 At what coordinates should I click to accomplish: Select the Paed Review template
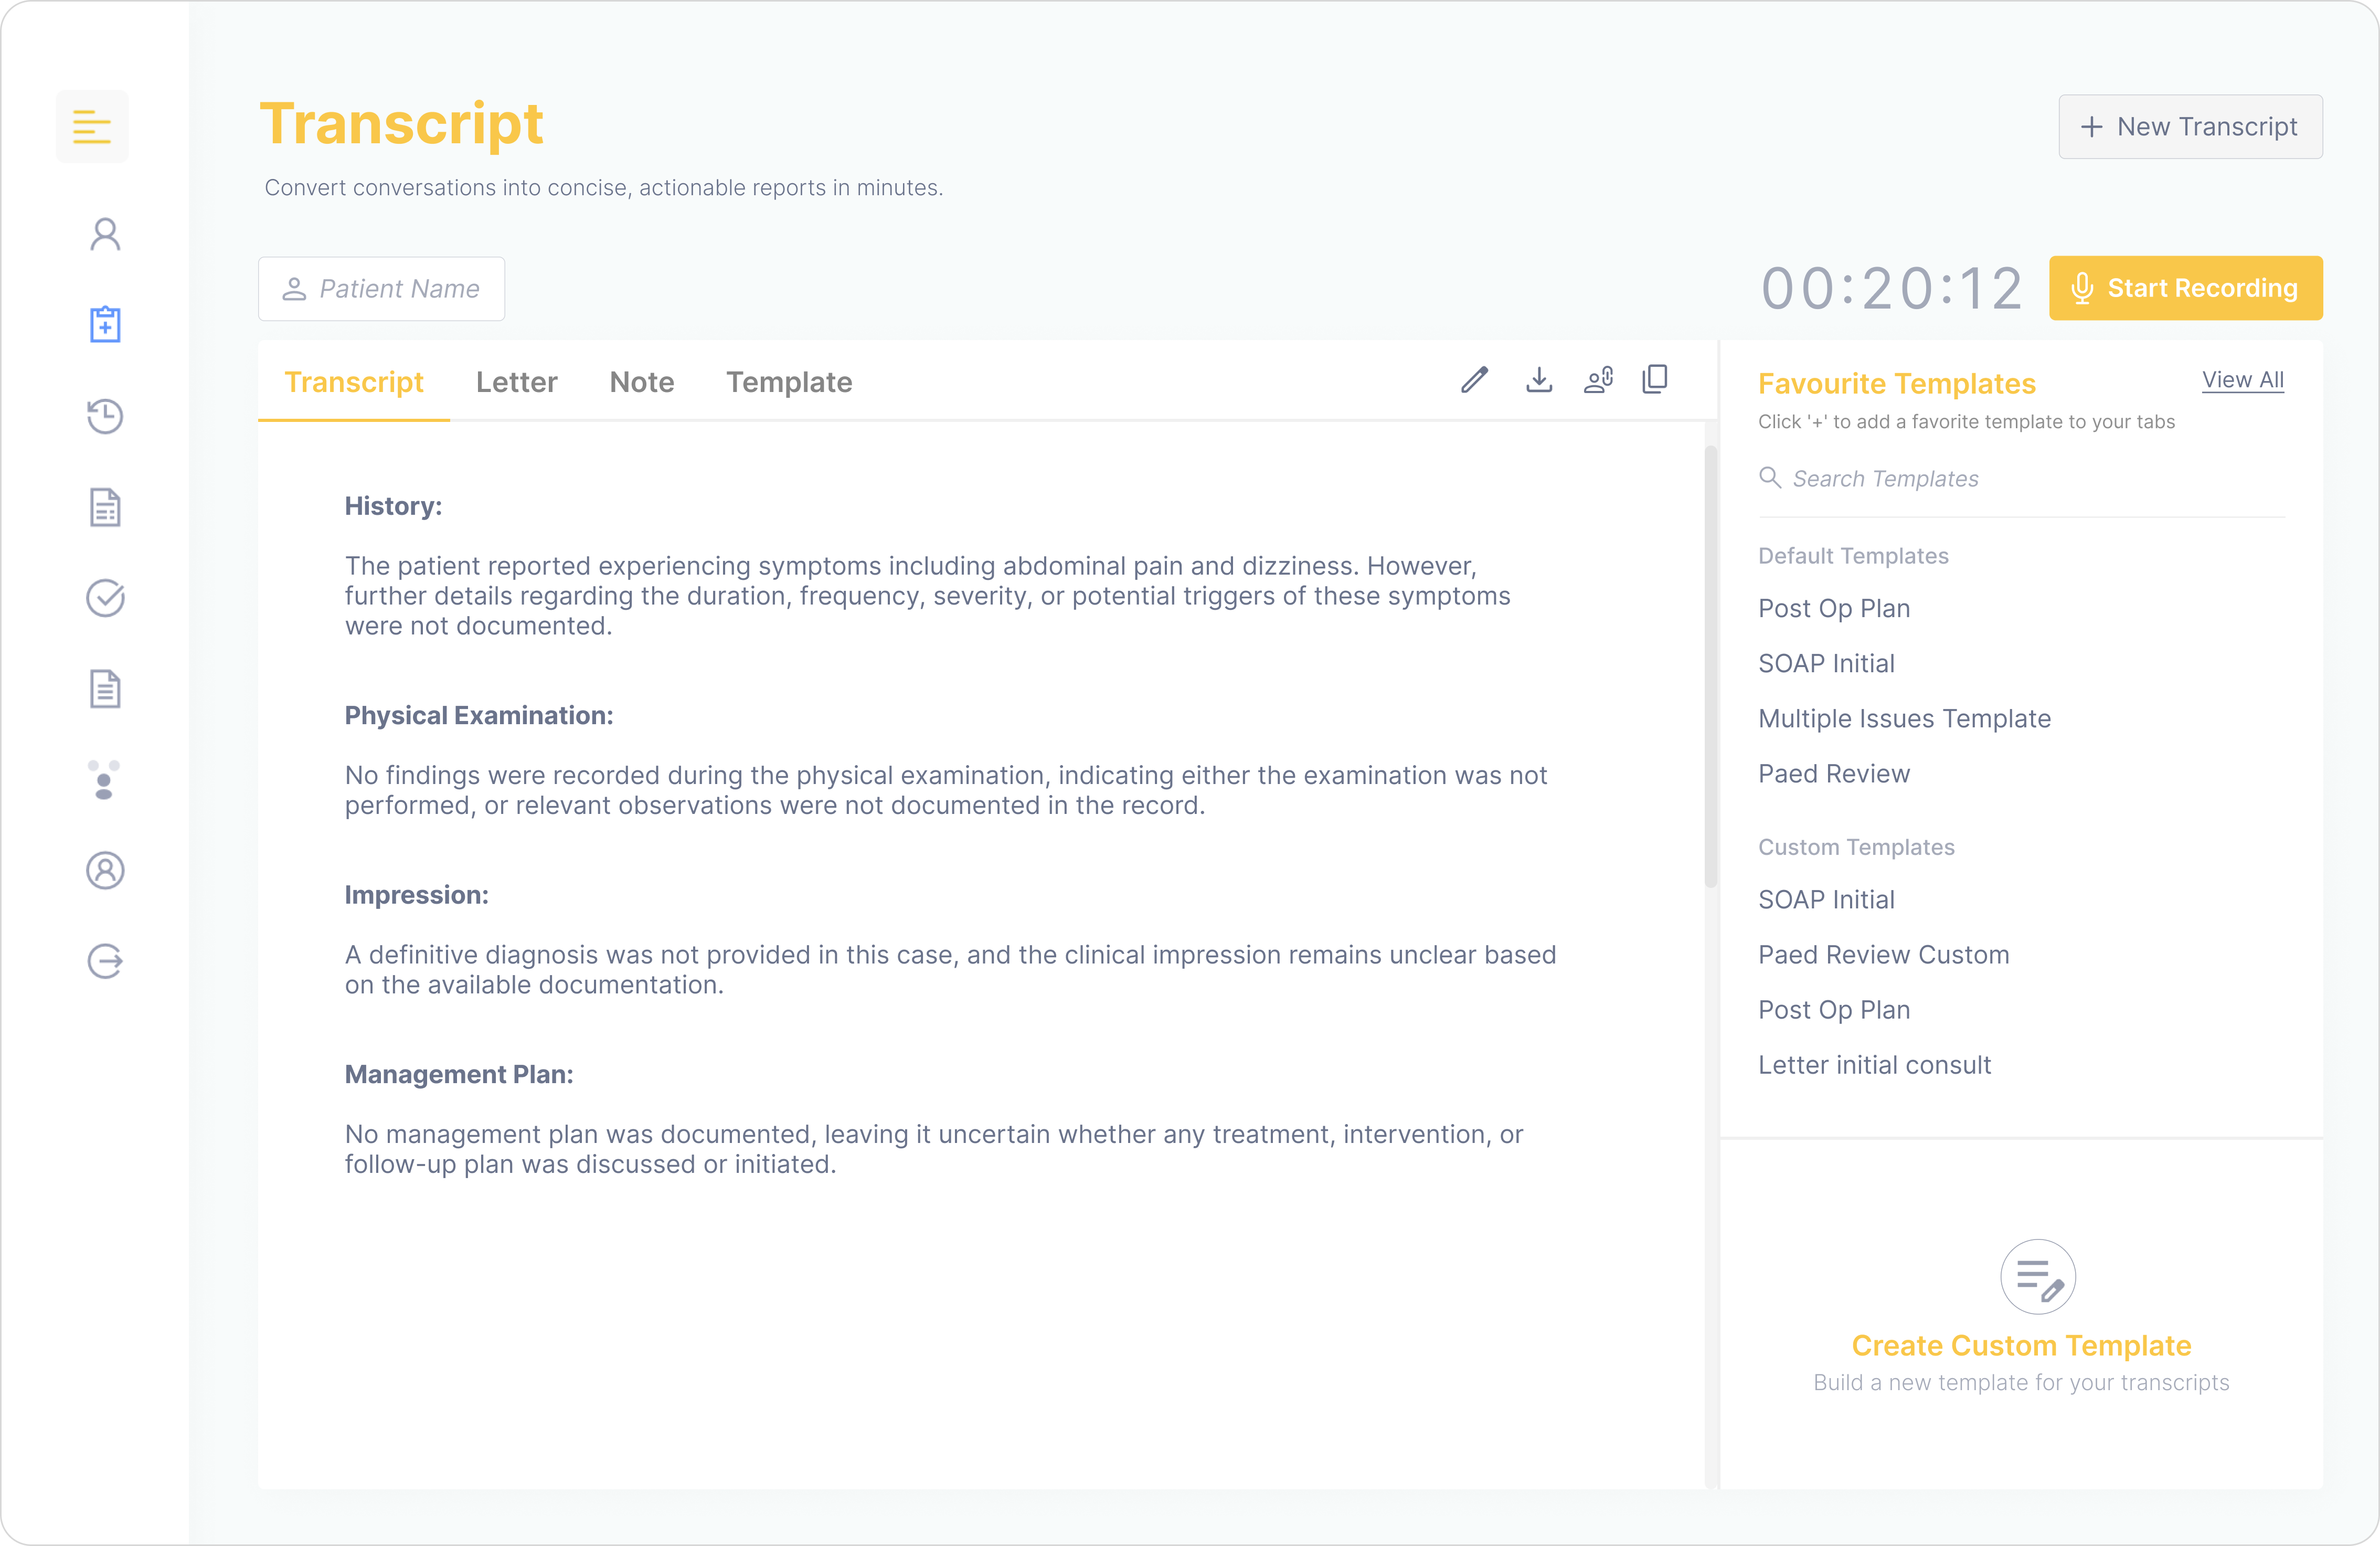tap(1834, 773)
